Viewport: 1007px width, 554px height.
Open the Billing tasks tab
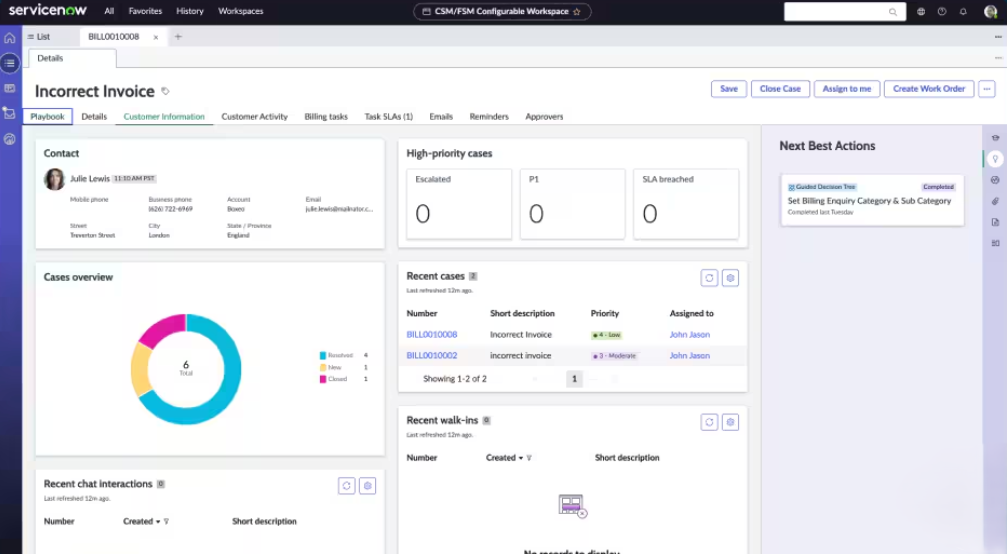(326, 117)
